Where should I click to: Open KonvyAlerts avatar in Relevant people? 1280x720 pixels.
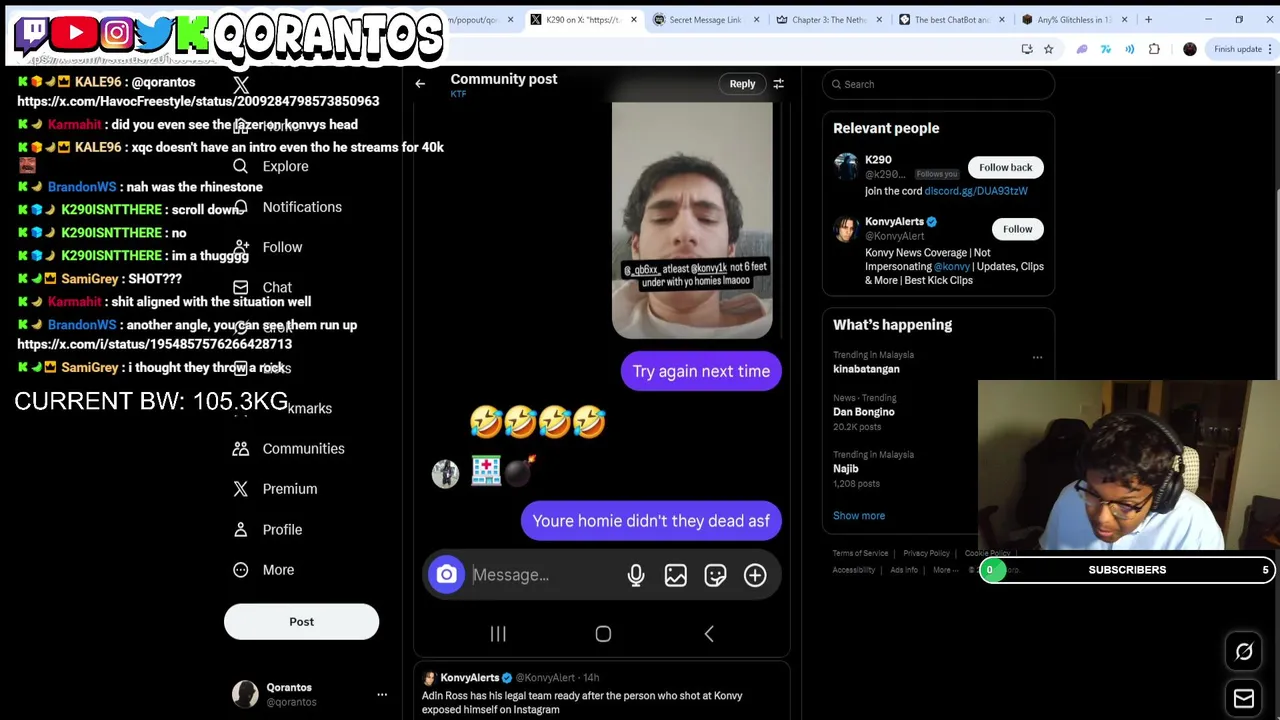[846, 229]
